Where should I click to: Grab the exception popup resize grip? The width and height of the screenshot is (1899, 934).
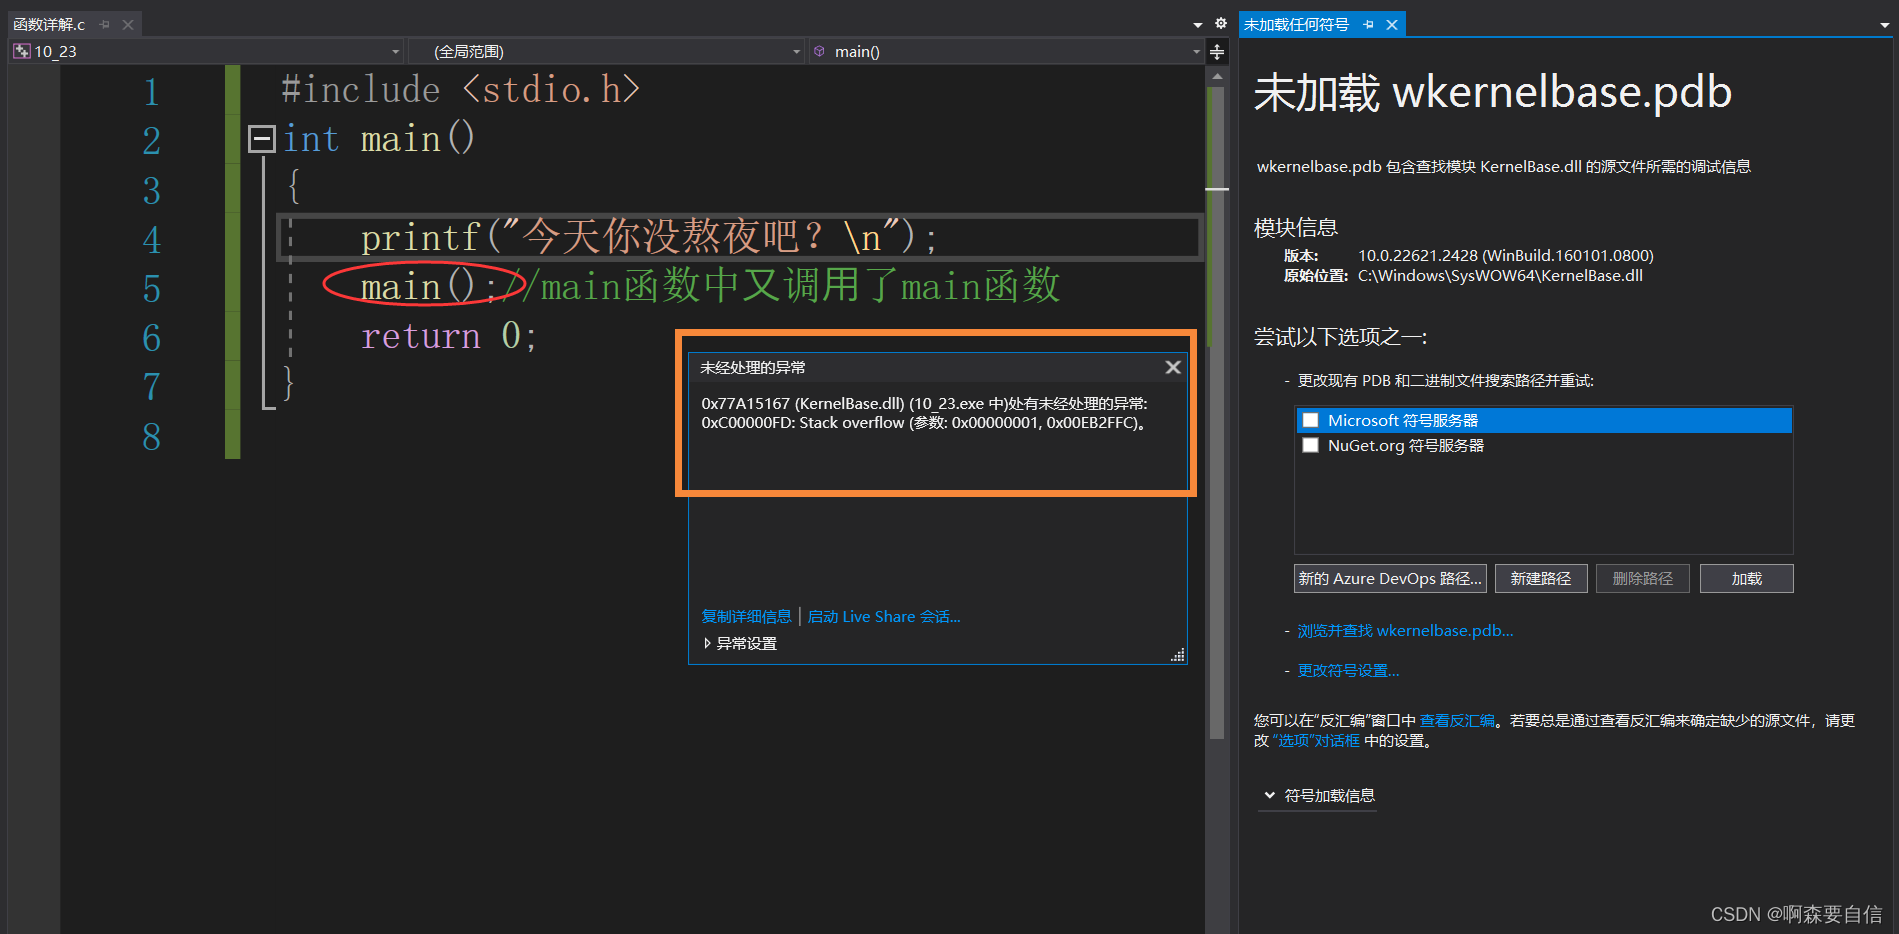[x=1178, y=655]
